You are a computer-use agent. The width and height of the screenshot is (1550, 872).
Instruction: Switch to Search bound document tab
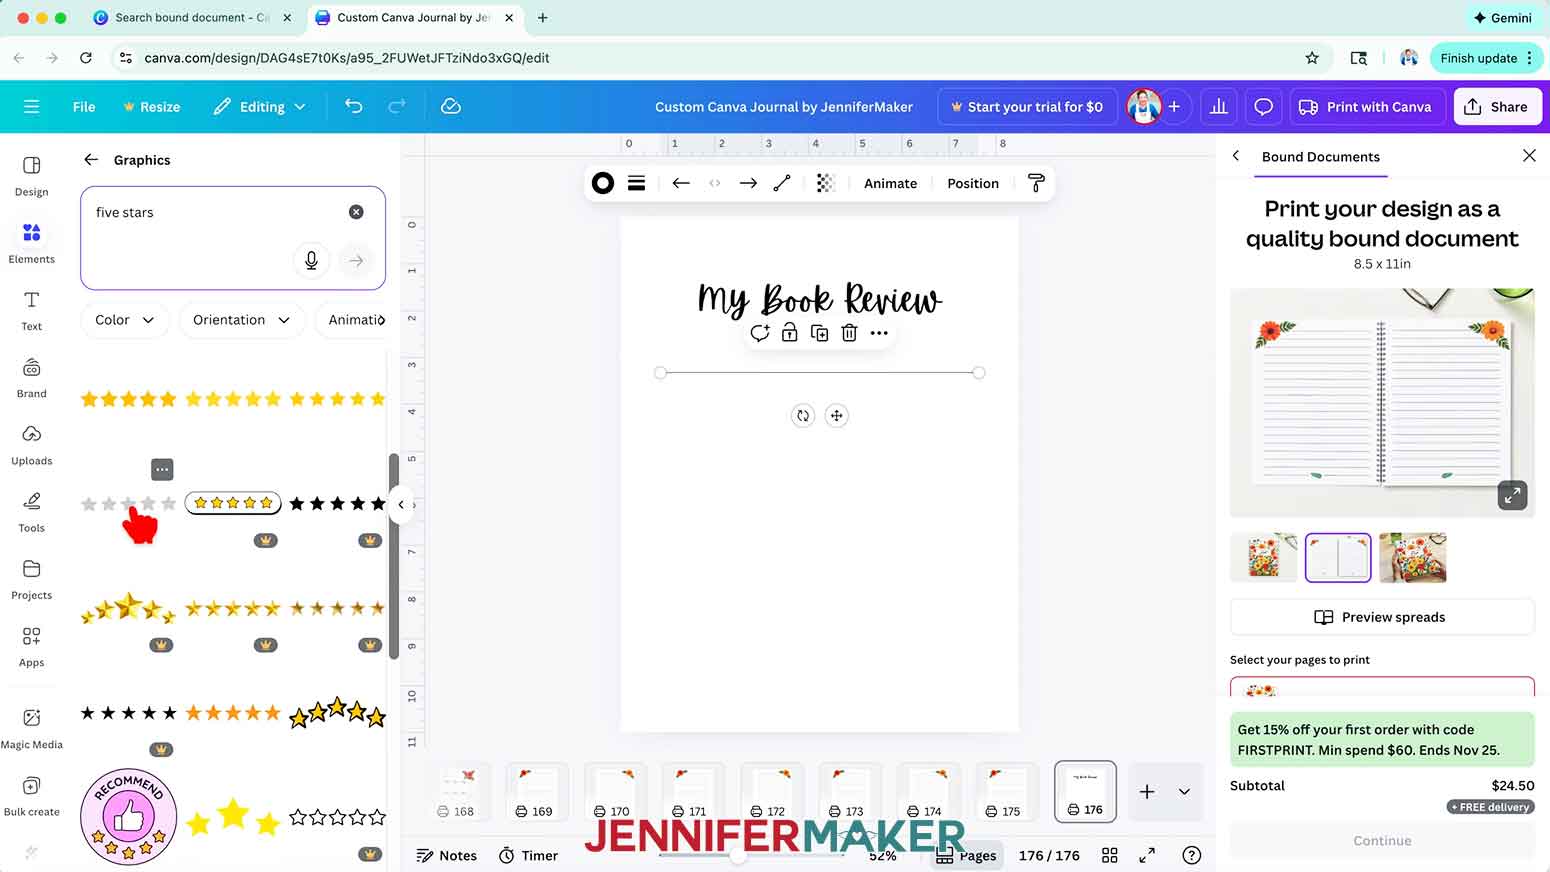tap(191, 17)
